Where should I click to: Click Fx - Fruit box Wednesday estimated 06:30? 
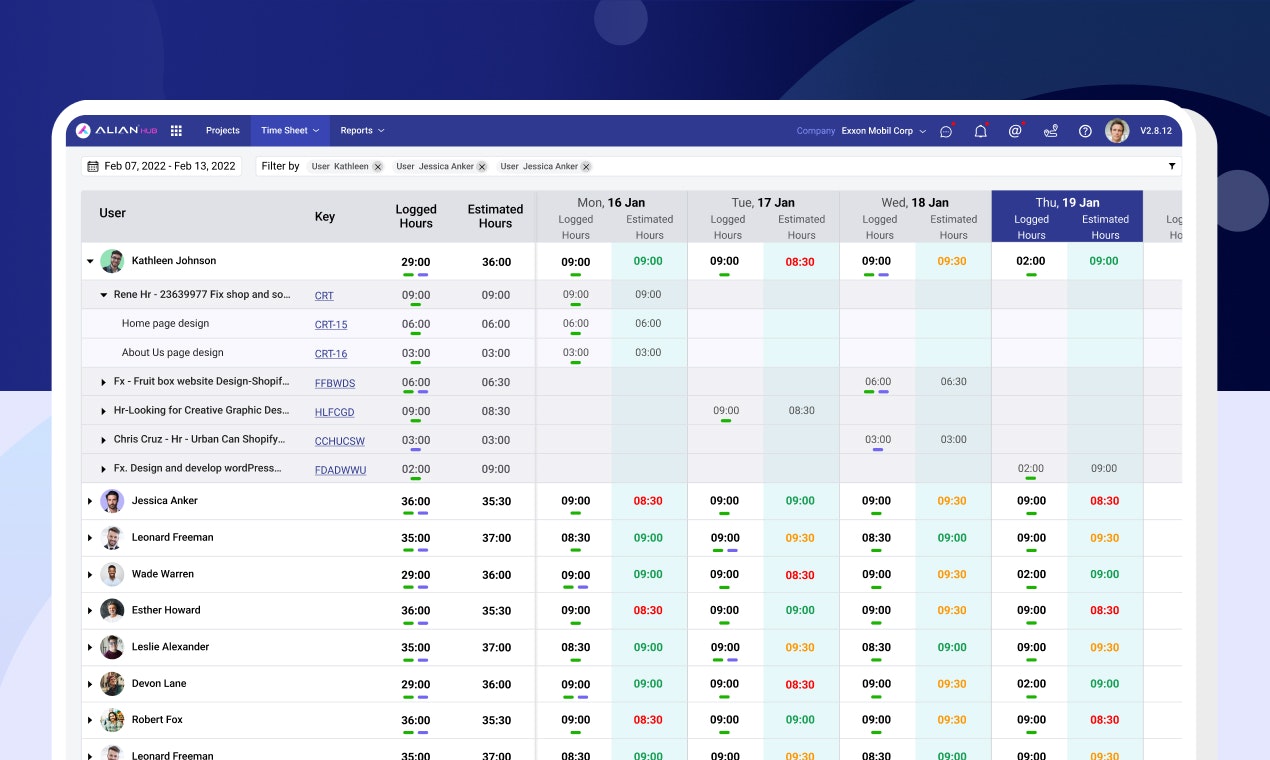(954, 382)
